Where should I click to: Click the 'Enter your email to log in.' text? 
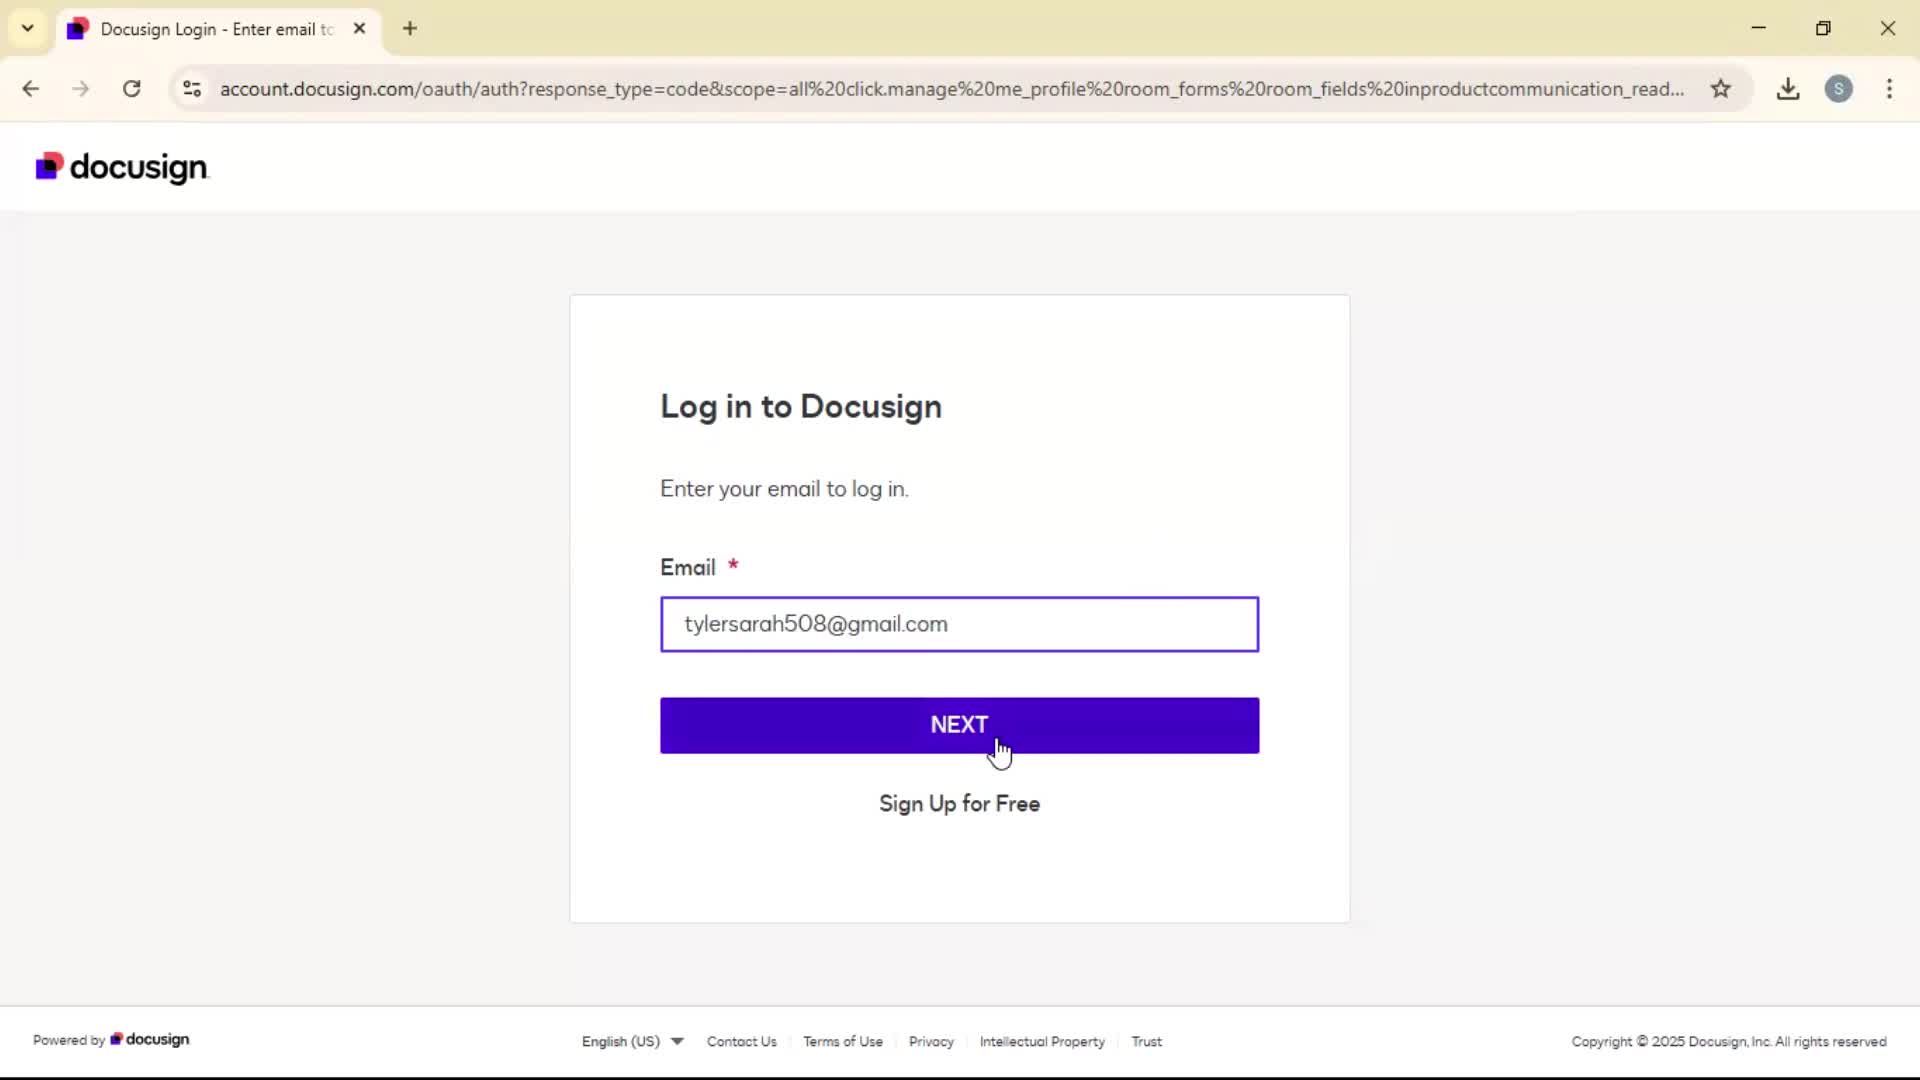[x=784, y=489]
